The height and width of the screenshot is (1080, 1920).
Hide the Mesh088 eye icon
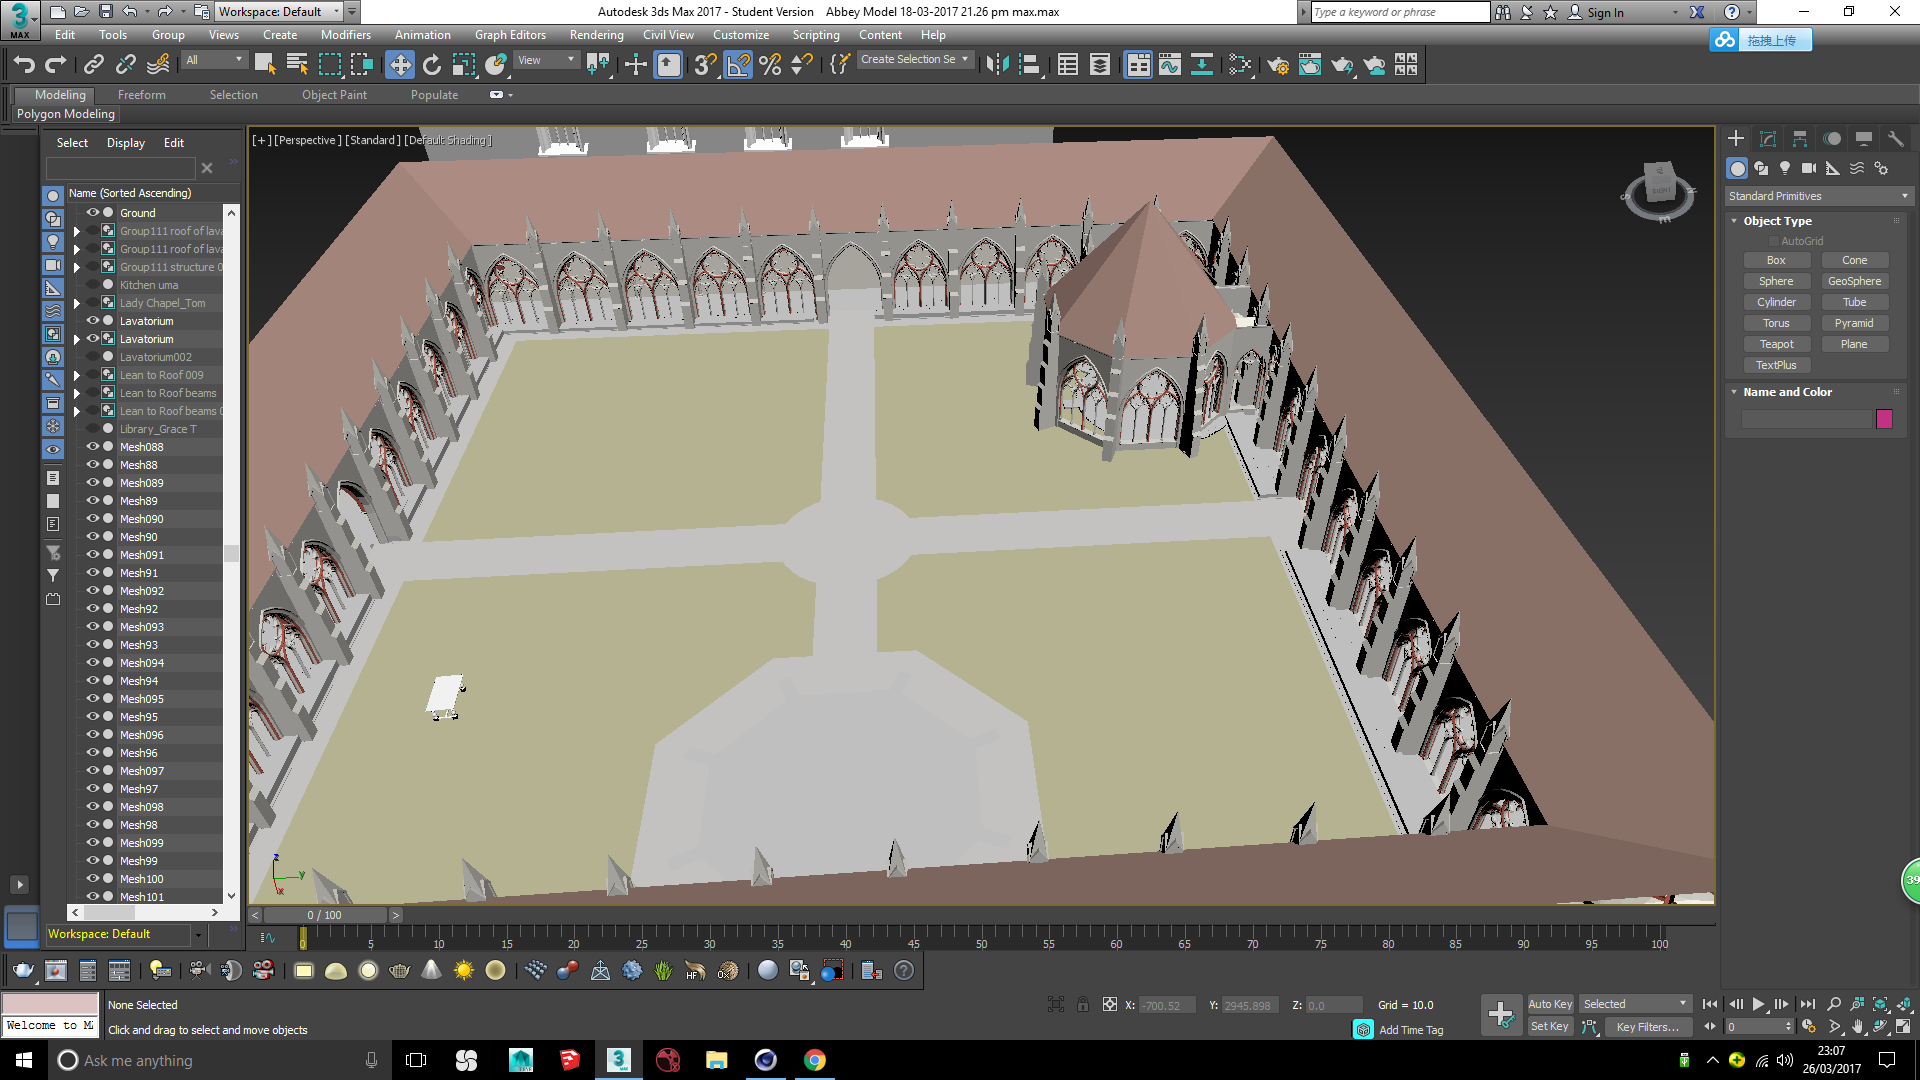point(92,446)
